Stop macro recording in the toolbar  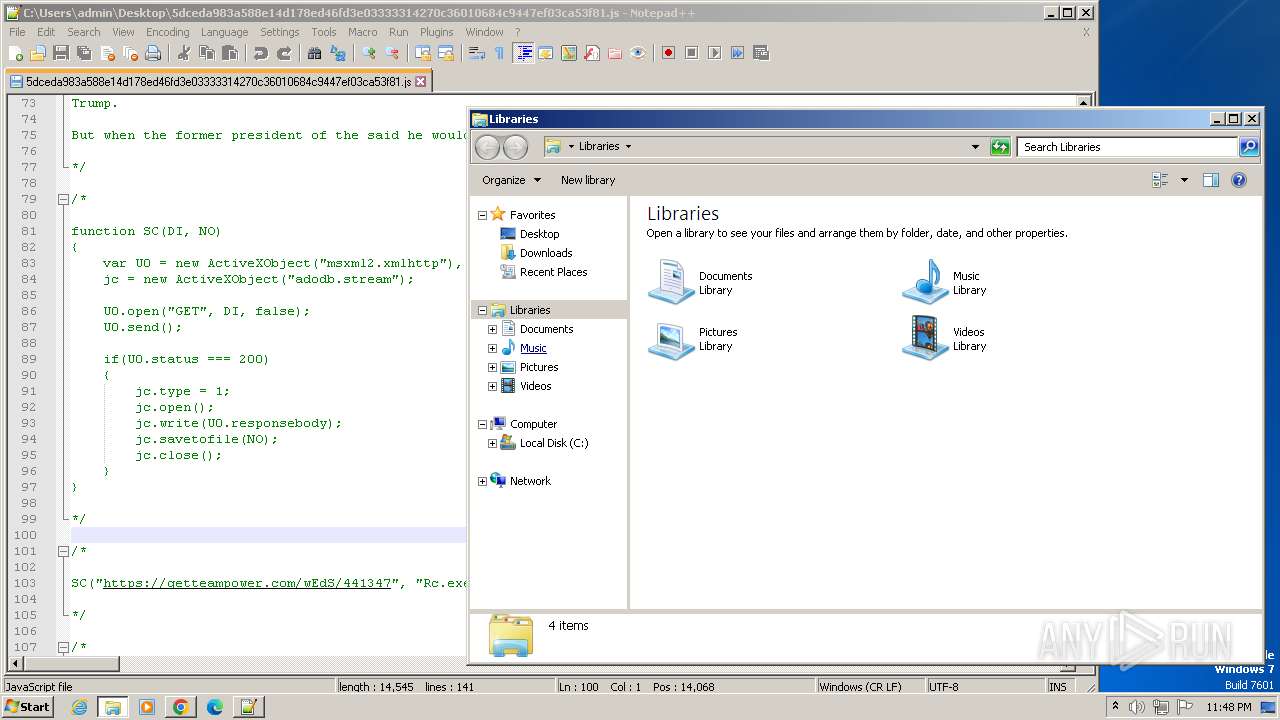[691, 53]
